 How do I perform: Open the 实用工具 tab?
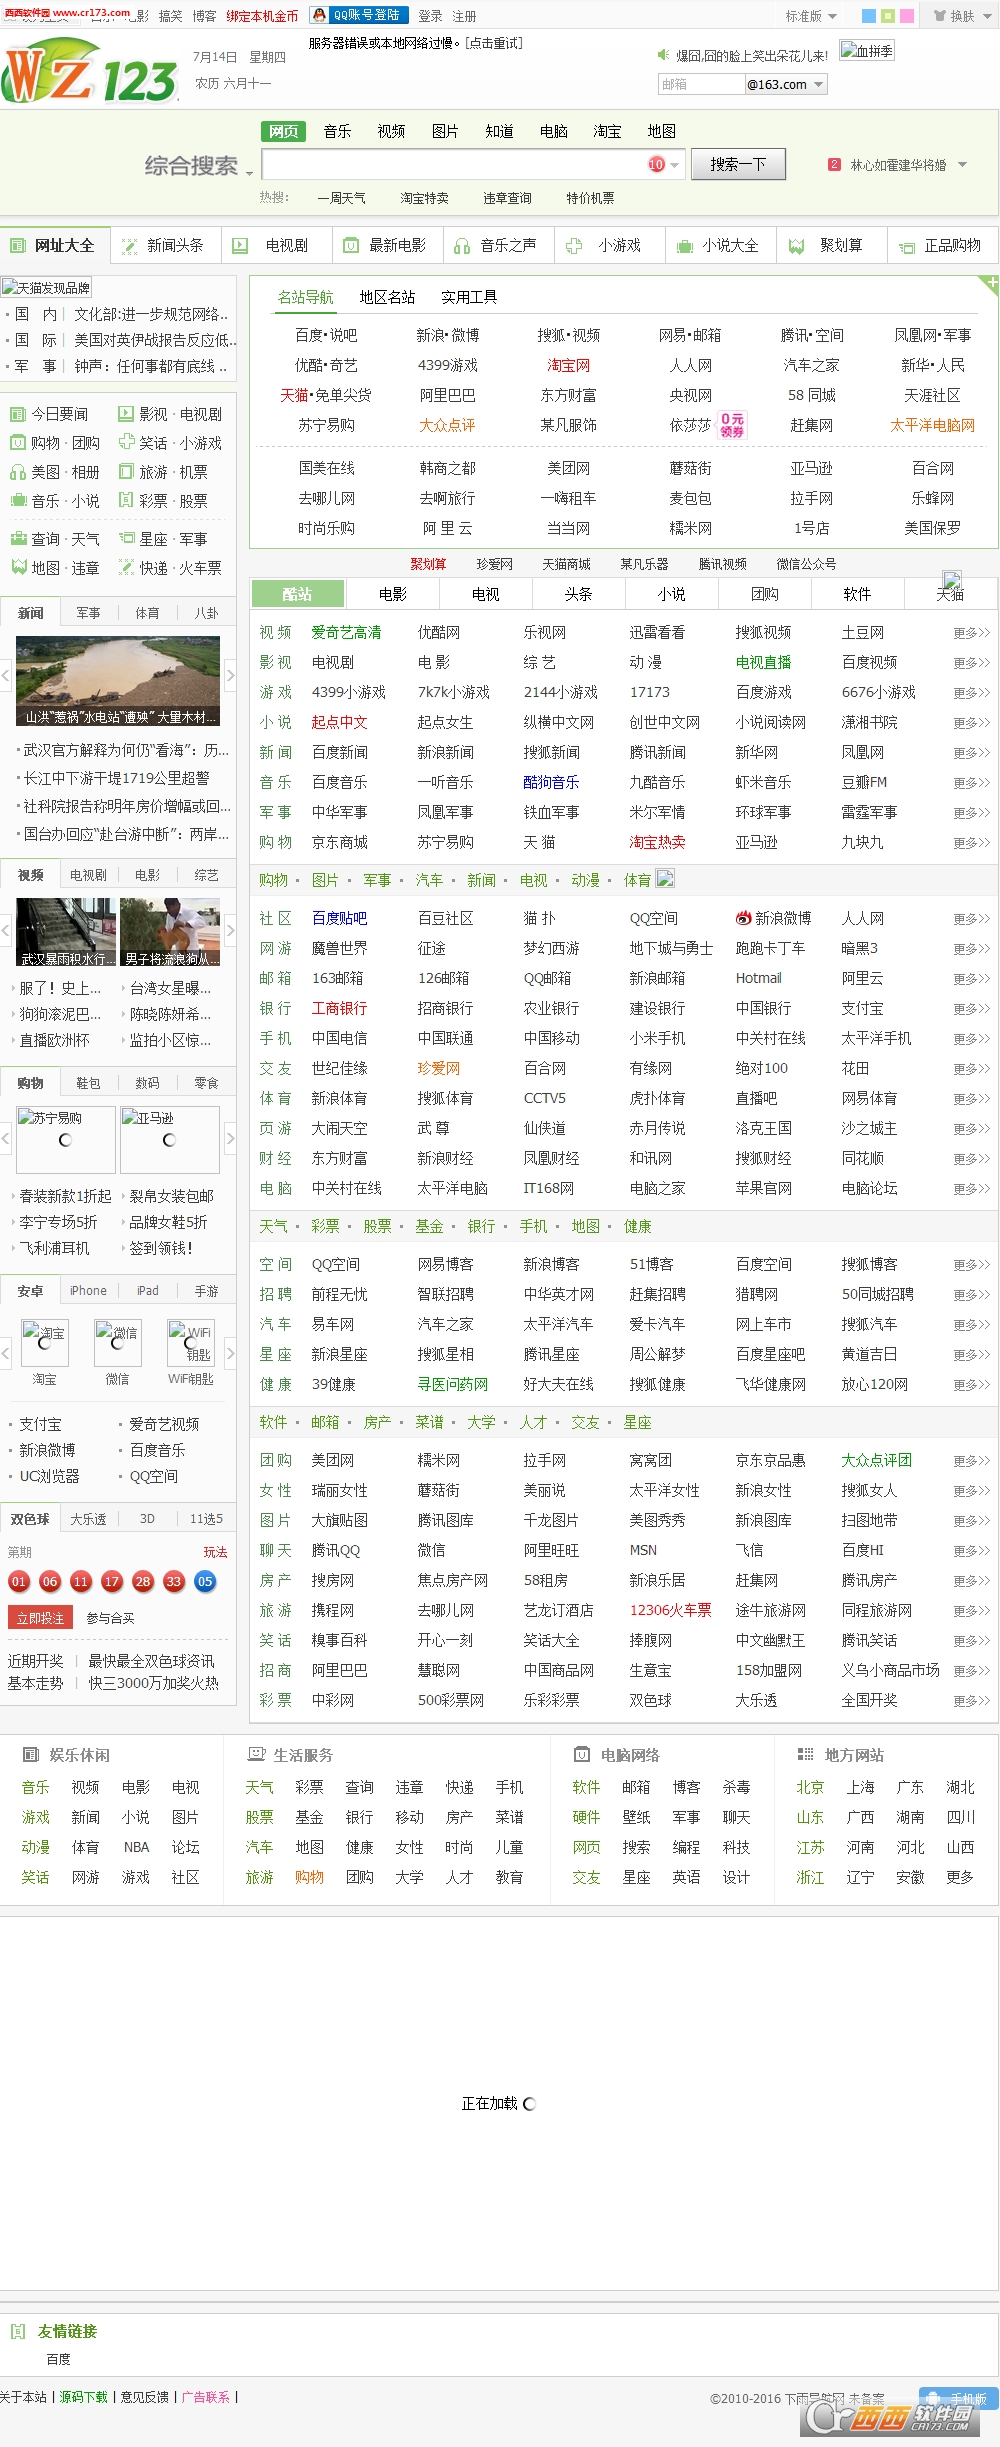pos(469,297)
